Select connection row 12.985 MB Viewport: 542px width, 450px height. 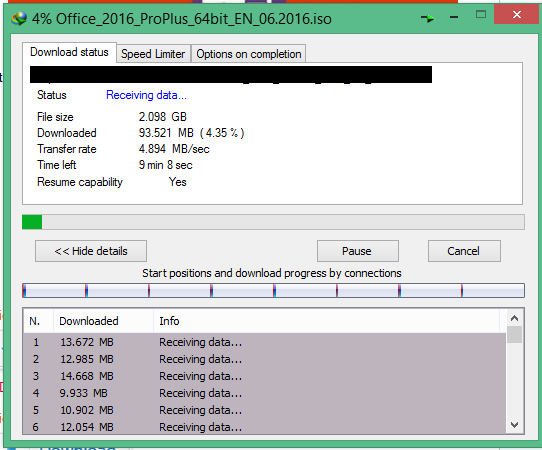265,359
